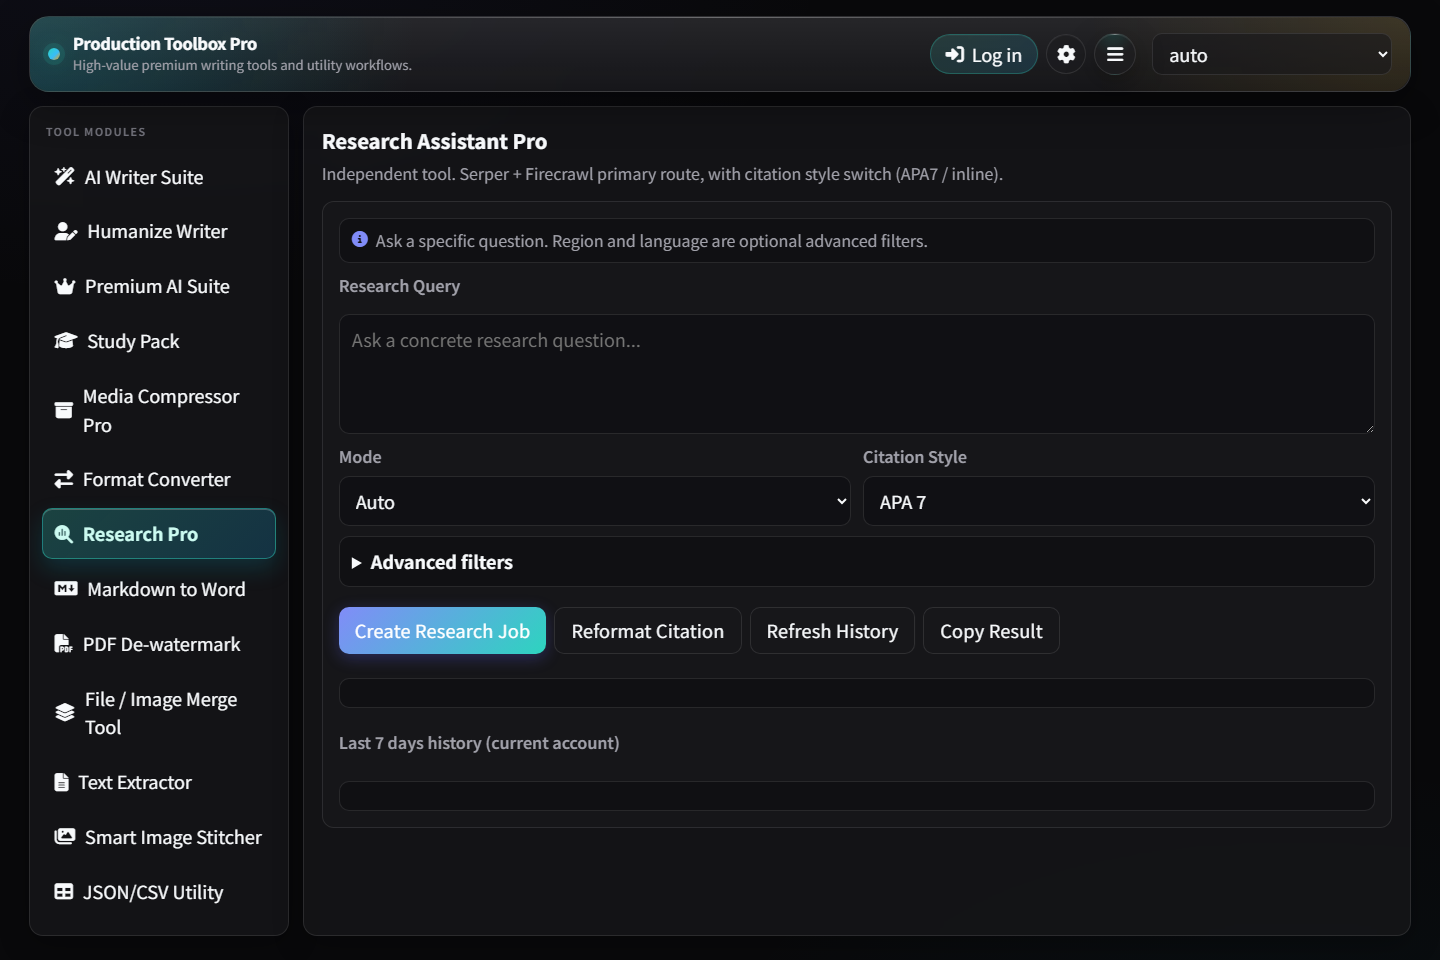Click Refresh History button
This screenshot has width=1440, height=960.
[832, 631]
